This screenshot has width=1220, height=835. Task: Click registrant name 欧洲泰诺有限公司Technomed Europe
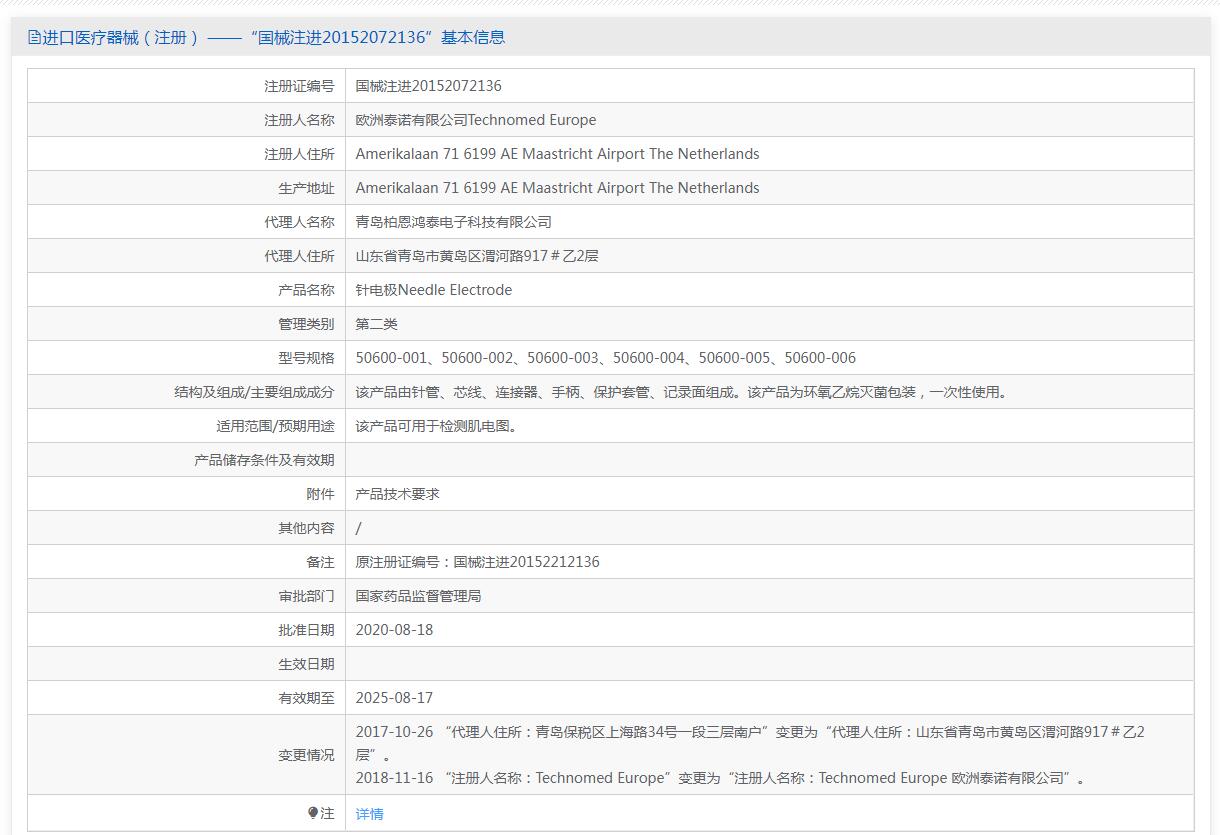(475, 120)
